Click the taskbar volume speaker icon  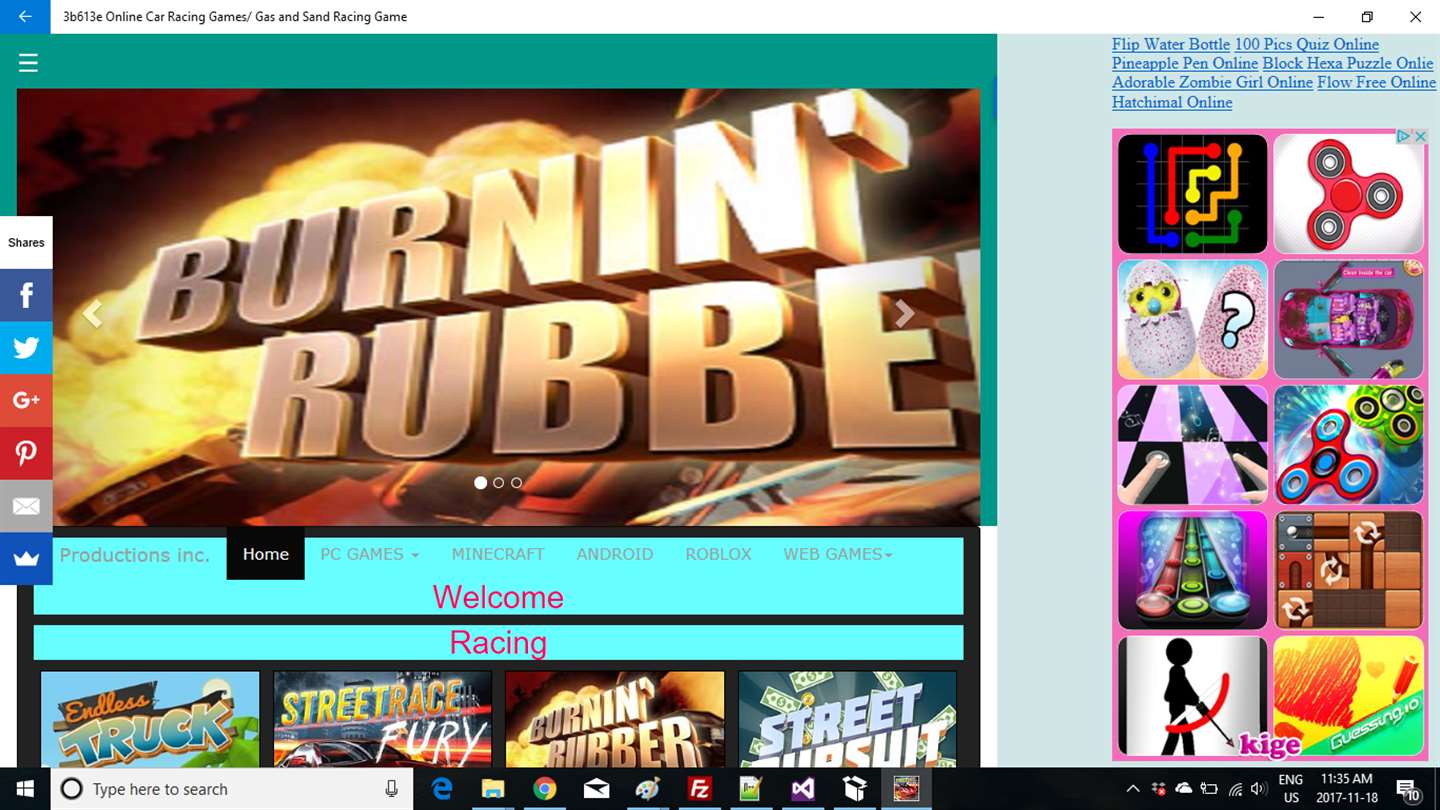click(x=1258, y=789)
